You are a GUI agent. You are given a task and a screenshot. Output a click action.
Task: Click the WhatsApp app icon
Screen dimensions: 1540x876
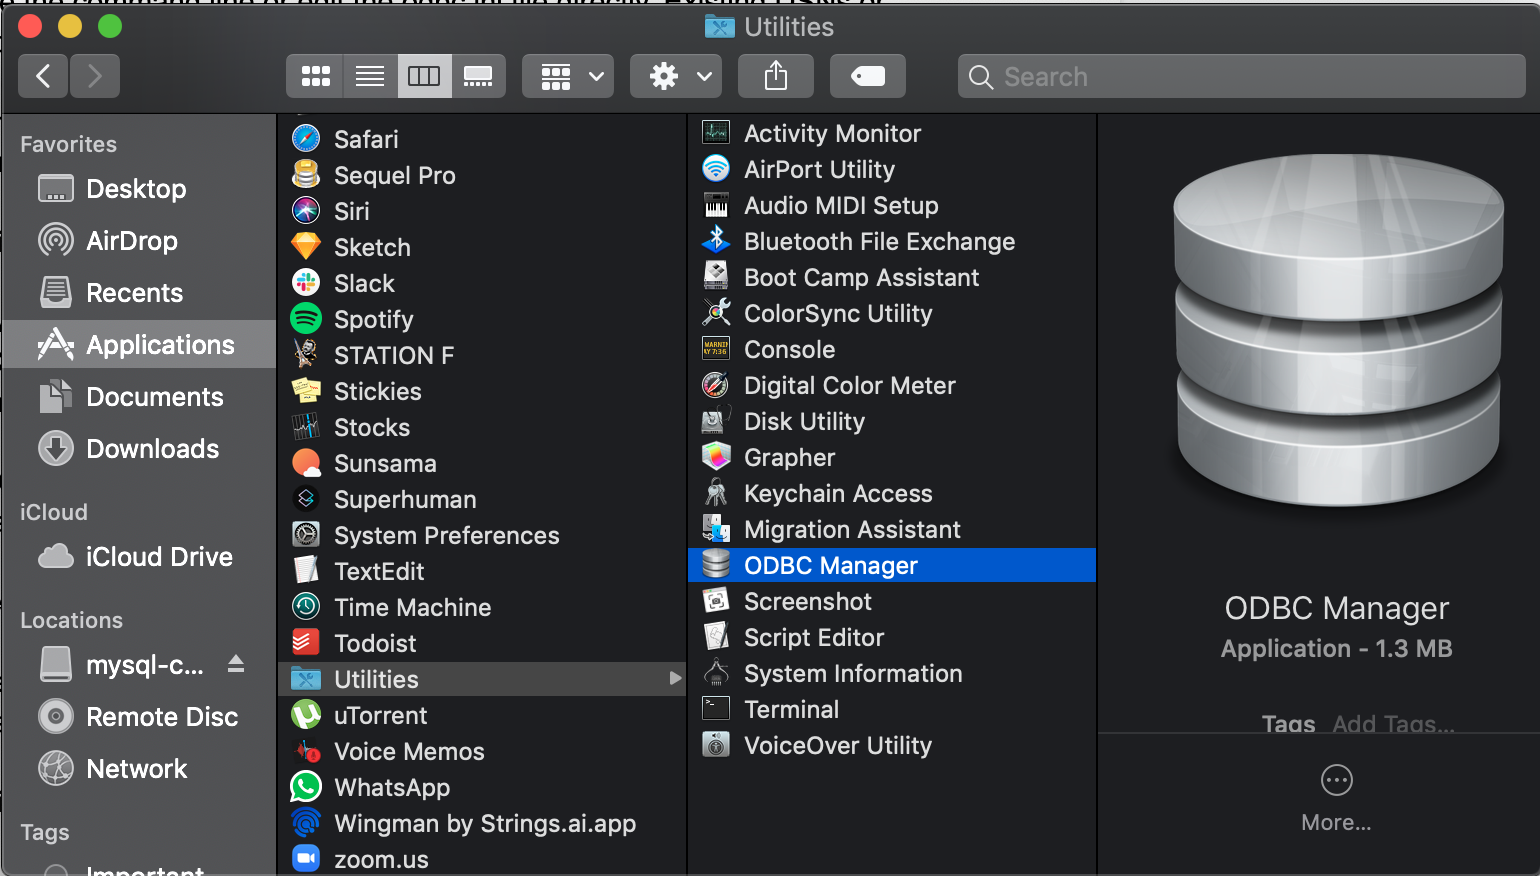point(306,787)
